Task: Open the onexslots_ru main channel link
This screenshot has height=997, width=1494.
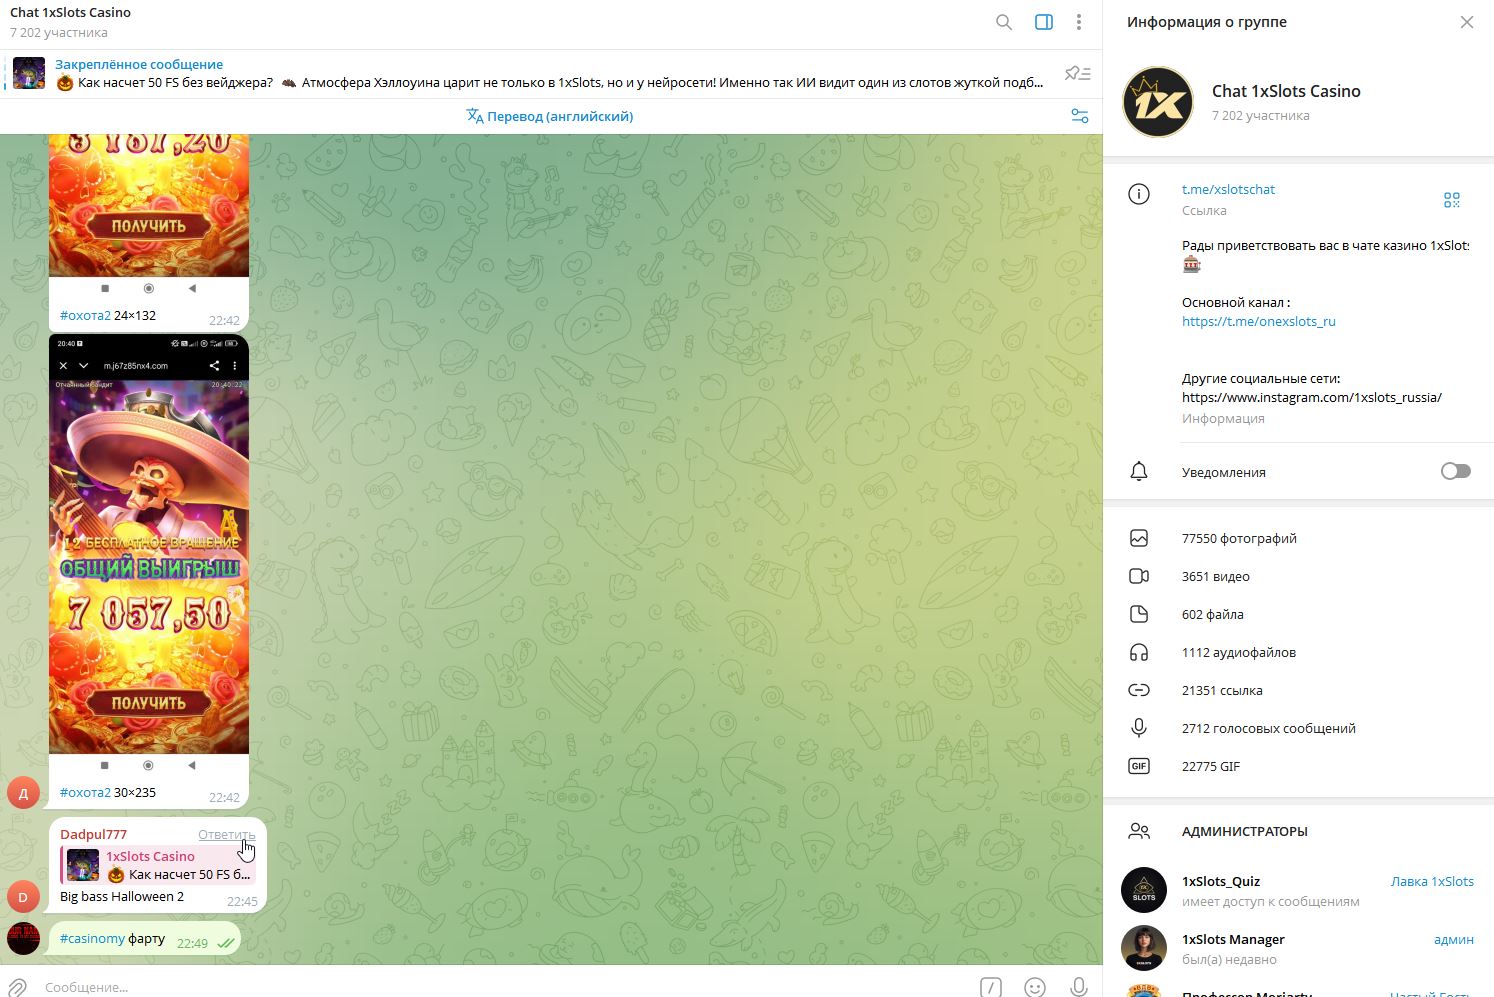Action: [1259, 321]
